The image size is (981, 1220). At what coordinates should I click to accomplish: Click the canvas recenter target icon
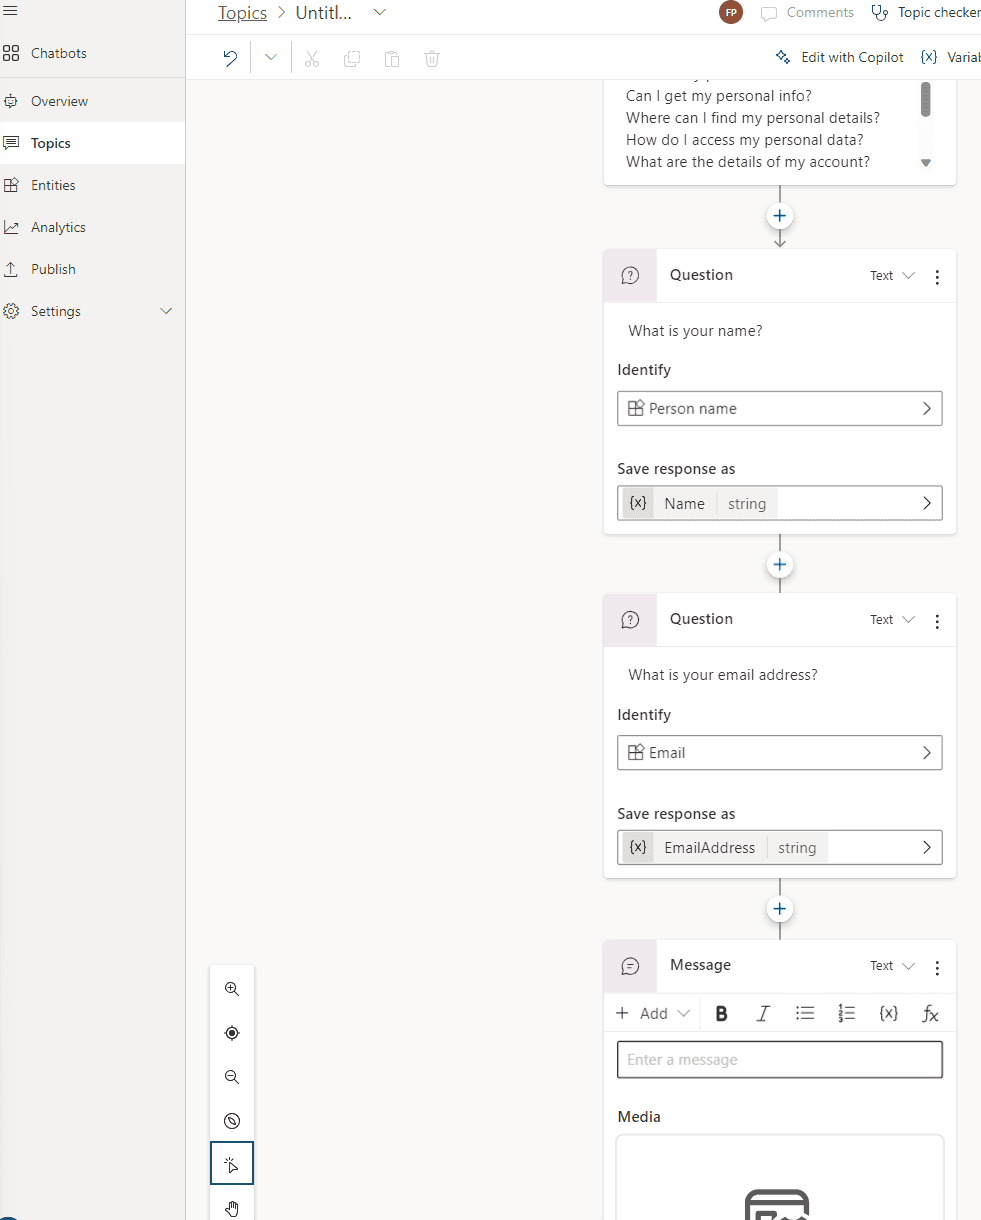tap(232, 1033)
